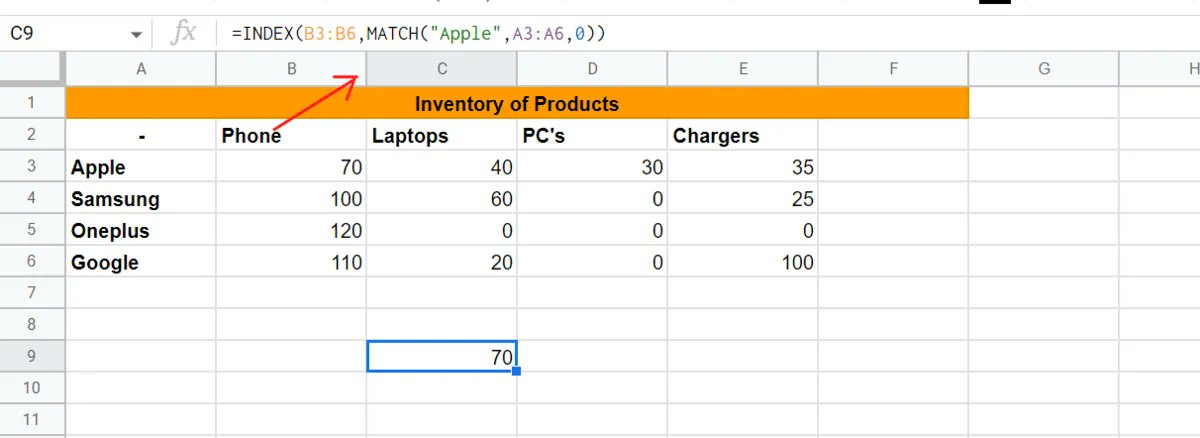The width and height of the screenshot is (1200, 438).
Task: Click the Apple Laptops value 40
Action: coord(442,167)
